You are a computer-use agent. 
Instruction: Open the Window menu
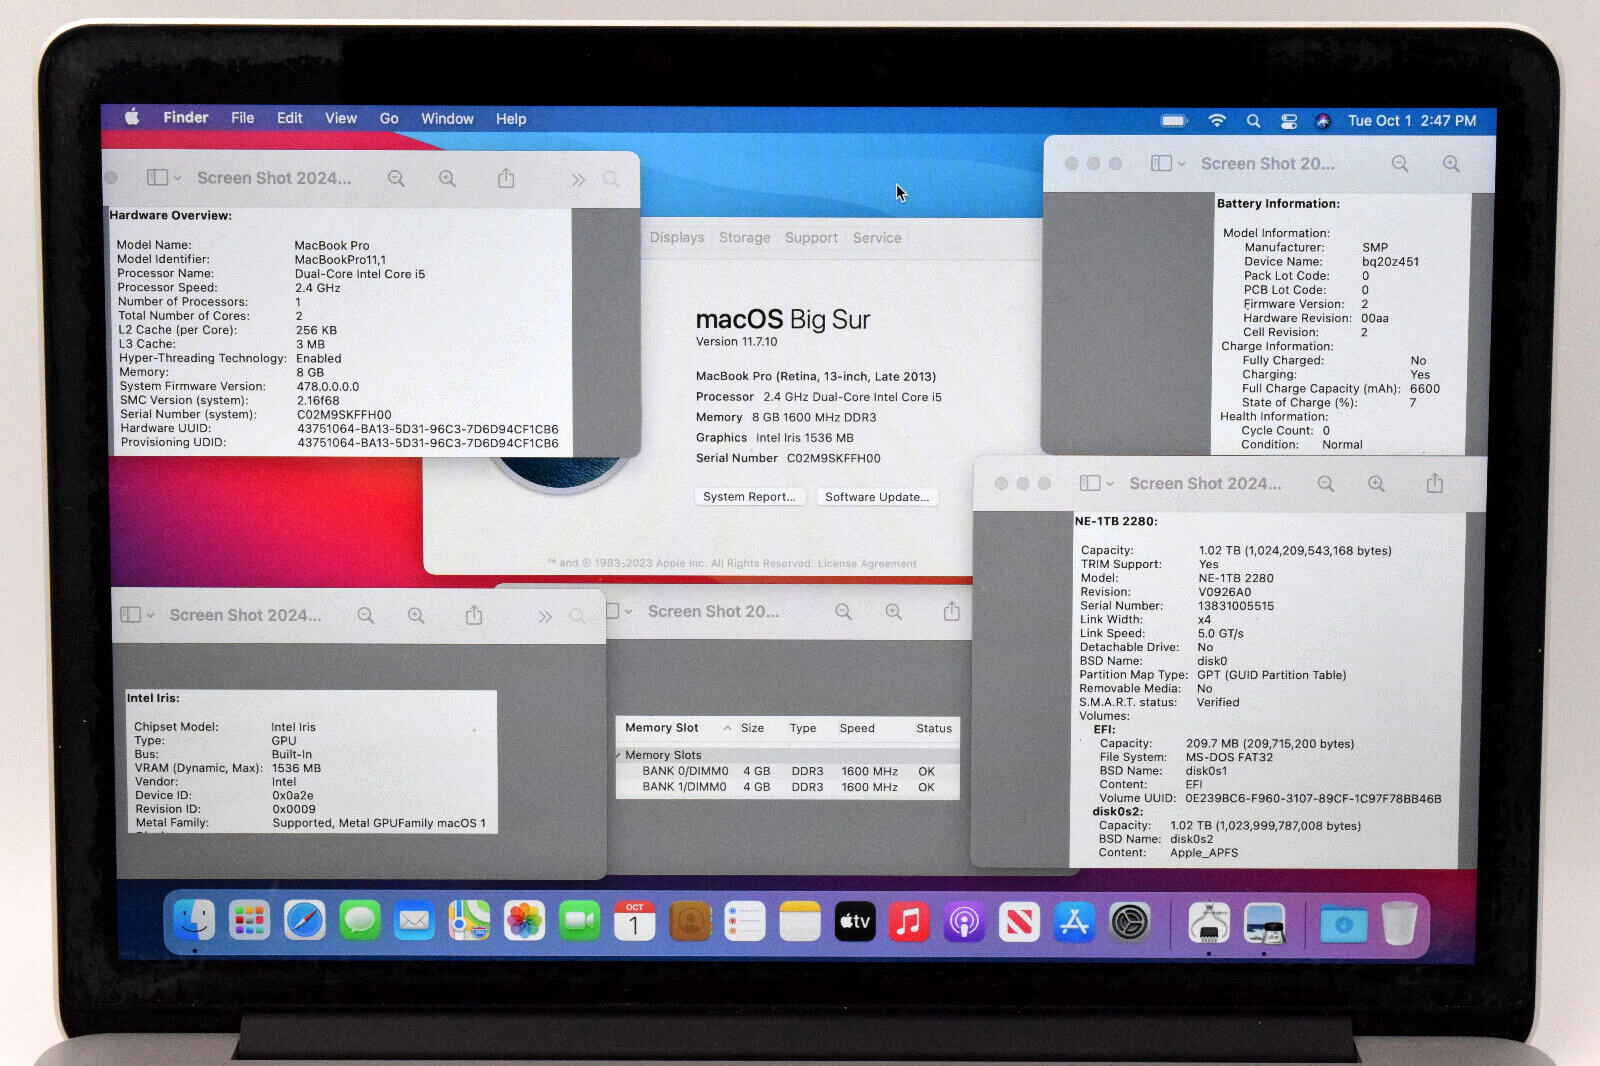447,119
